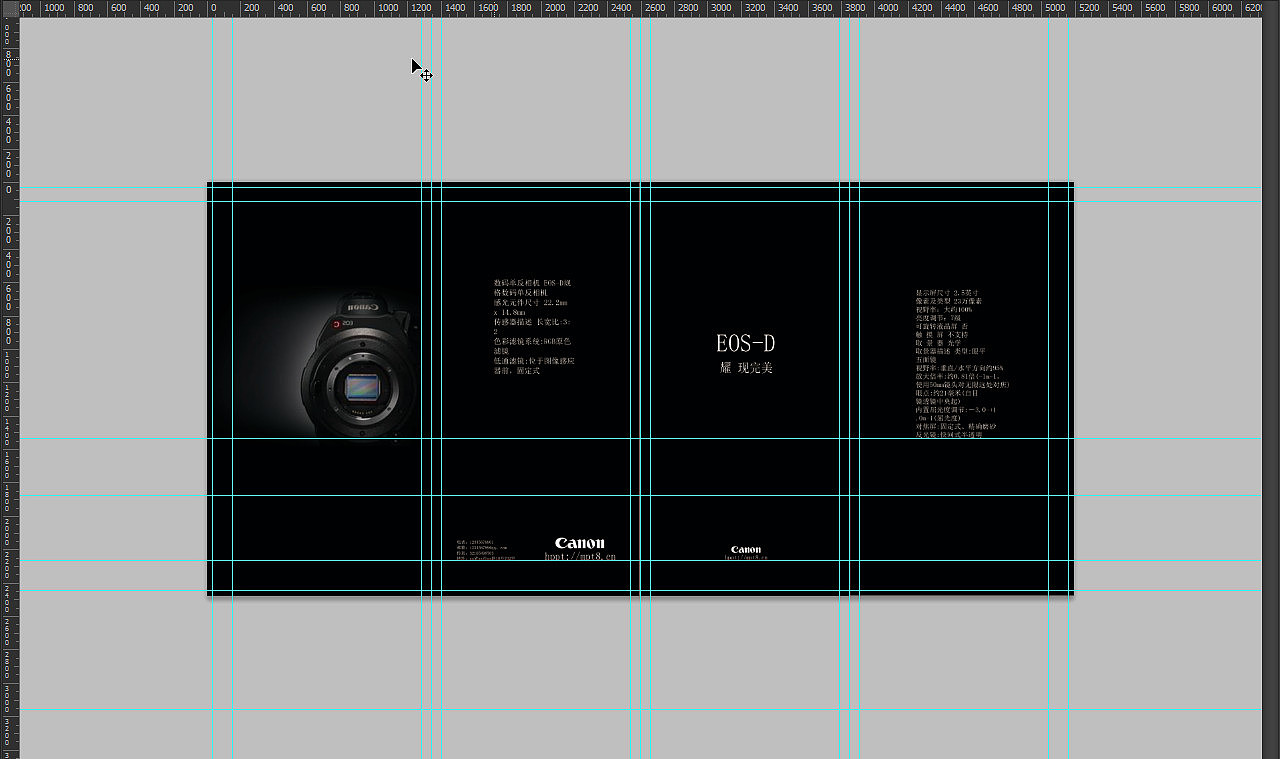
Task: Click the "耀 现完美" slogan text
Action: [746, 368]
